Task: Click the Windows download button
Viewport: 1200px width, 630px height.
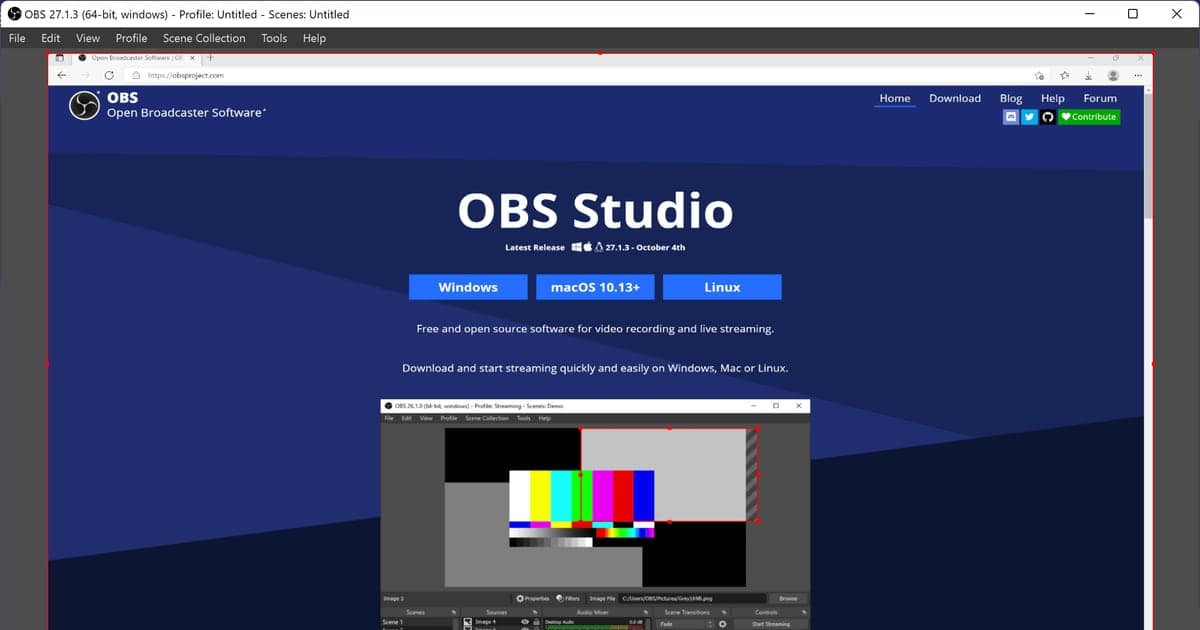Action: (x=468, y=287)
